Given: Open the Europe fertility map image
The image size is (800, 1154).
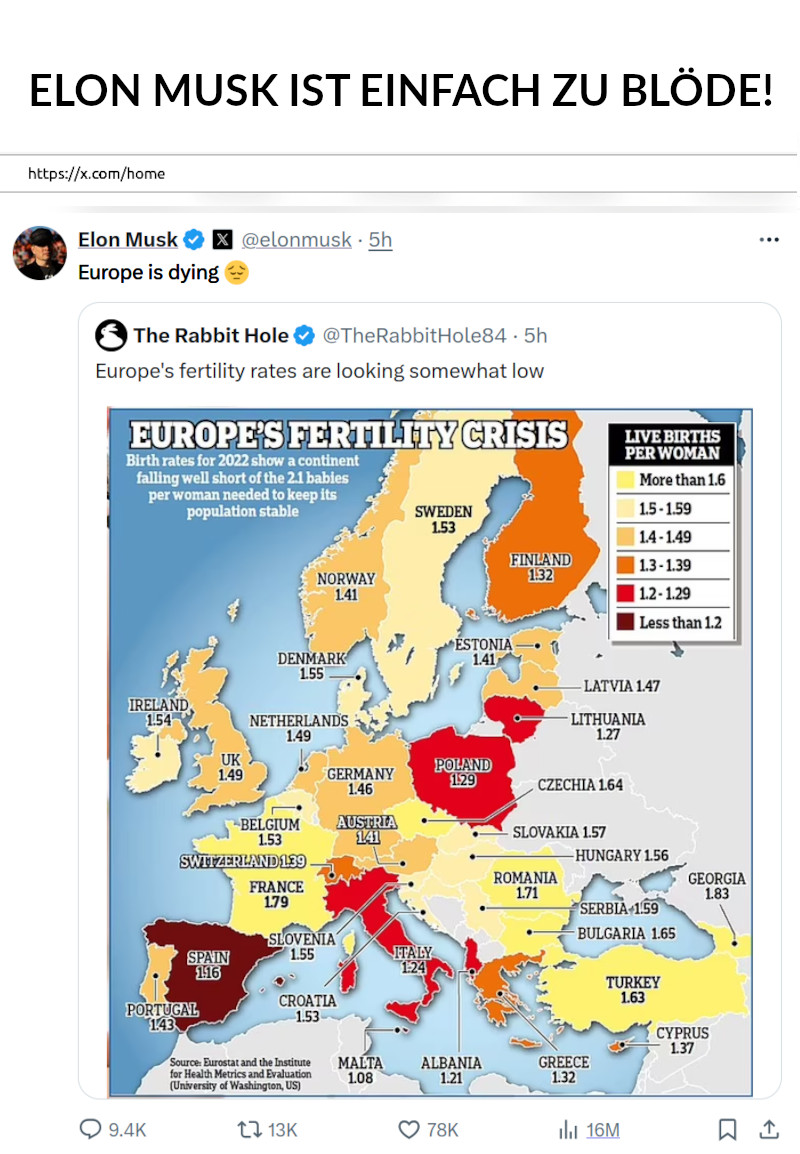Looking at the screenshot, I should pyautogui.click(x=431, y=752).
